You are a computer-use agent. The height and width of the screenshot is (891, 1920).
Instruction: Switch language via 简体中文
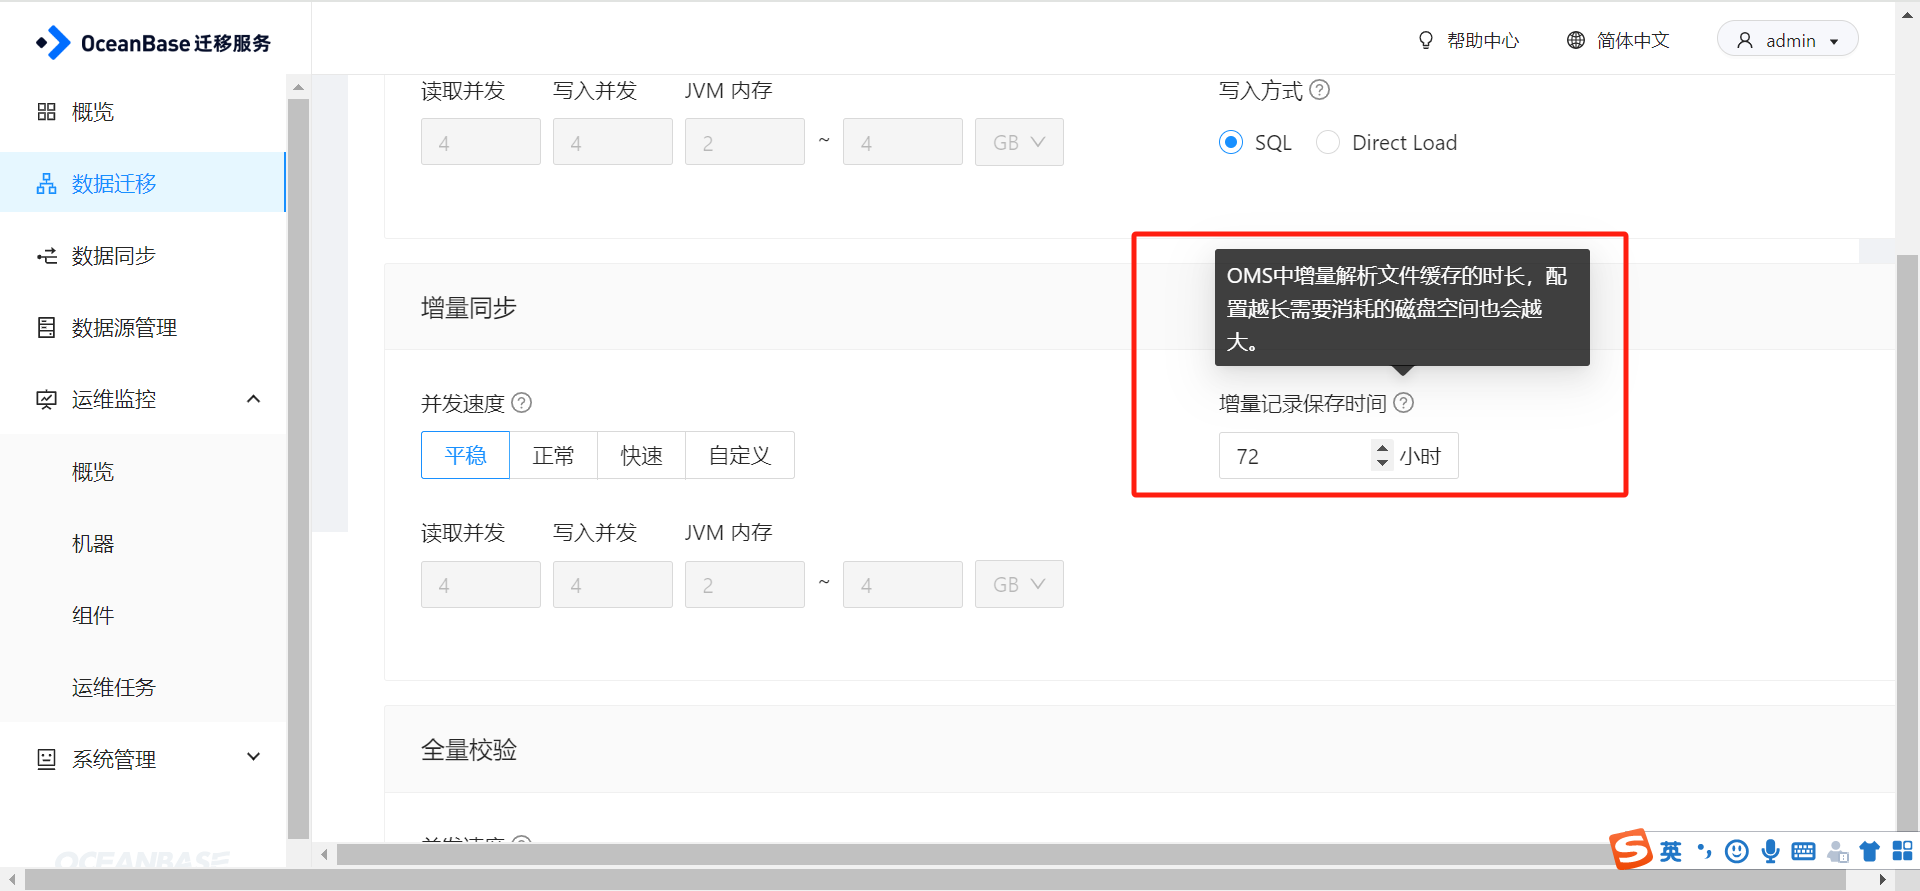pos(1633,41)
